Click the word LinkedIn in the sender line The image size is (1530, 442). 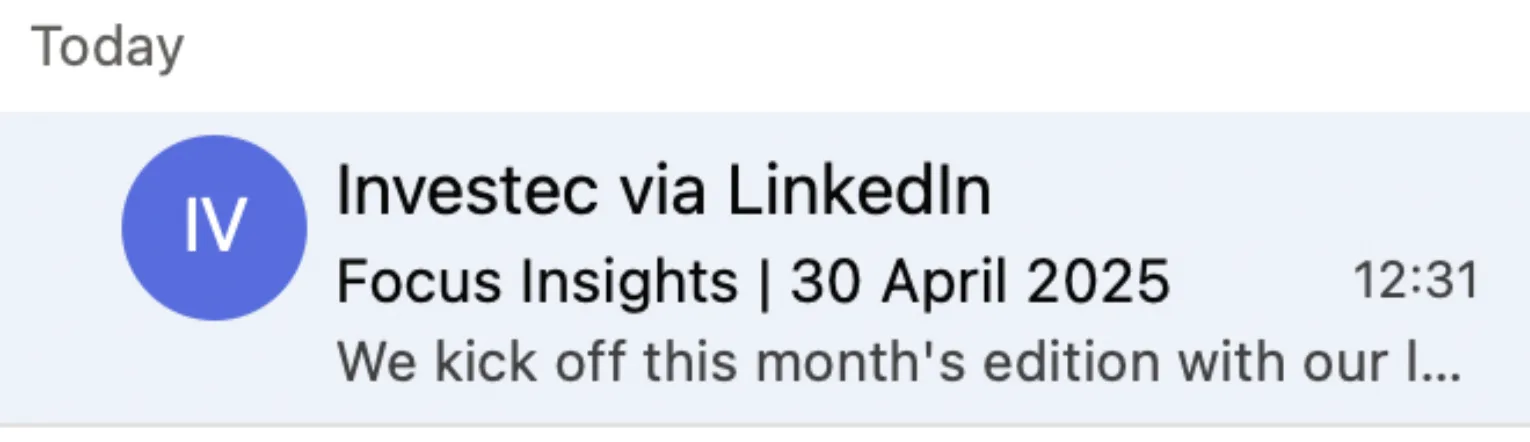point(858,191)
